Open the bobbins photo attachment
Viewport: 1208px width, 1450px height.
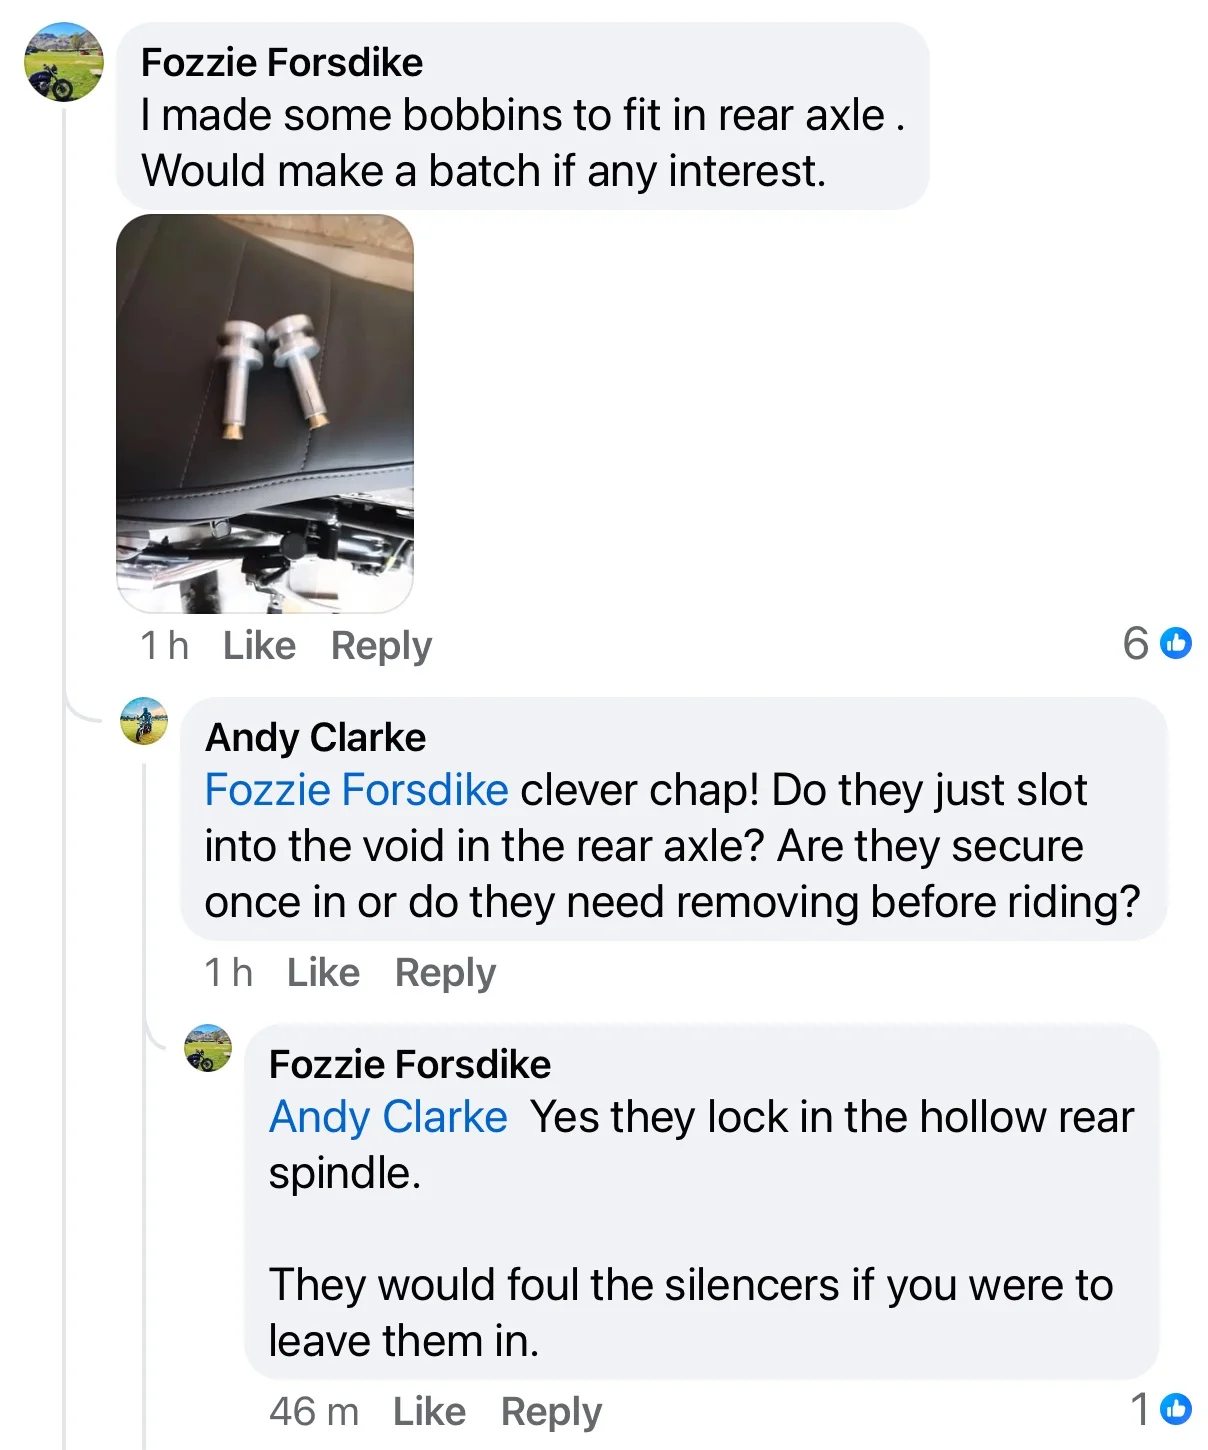click(x=265, y=413)
